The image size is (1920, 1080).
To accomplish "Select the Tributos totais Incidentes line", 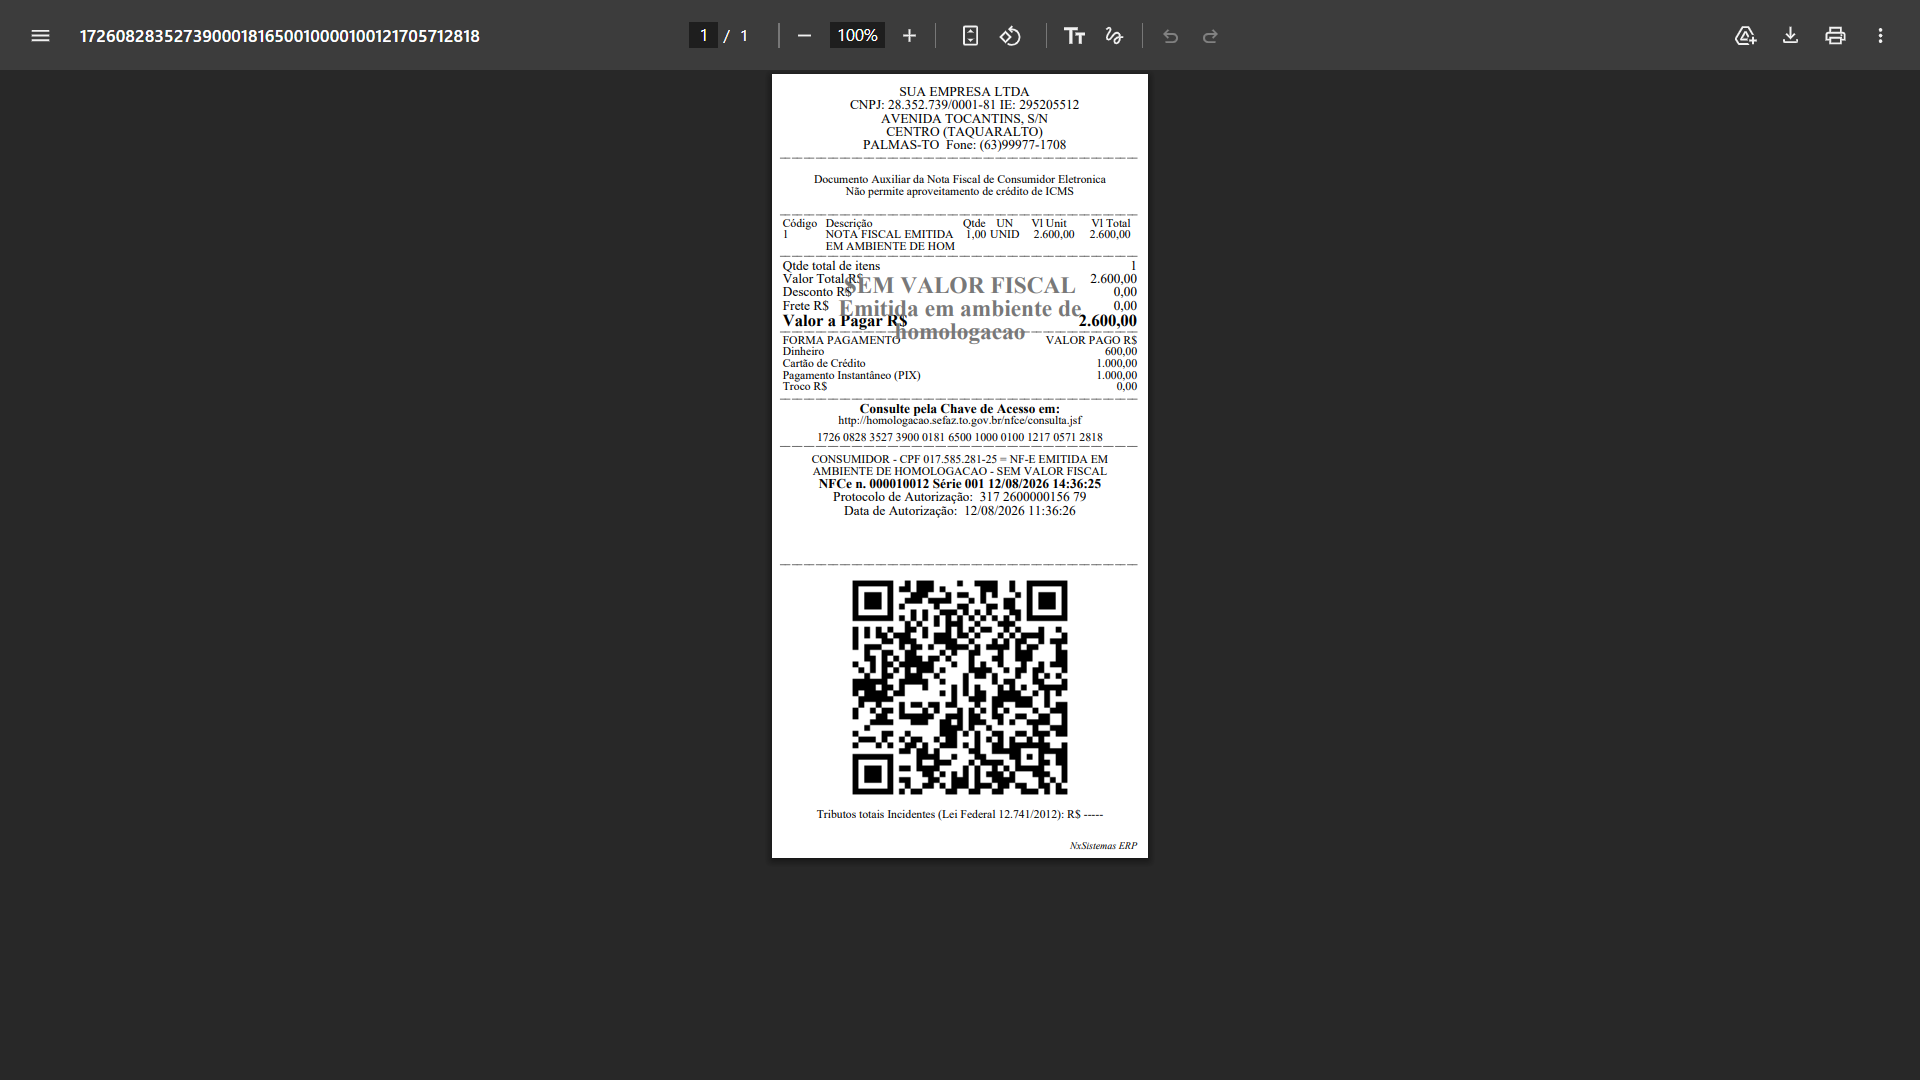I will tap(960, 815).
